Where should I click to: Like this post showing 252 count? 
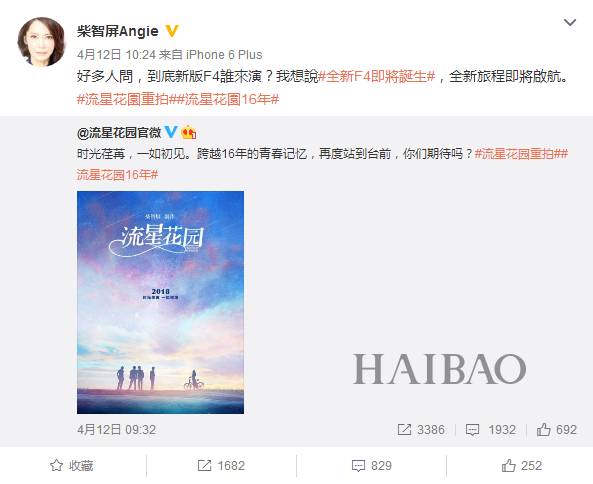pyautogui.click(x=522, y=465)
